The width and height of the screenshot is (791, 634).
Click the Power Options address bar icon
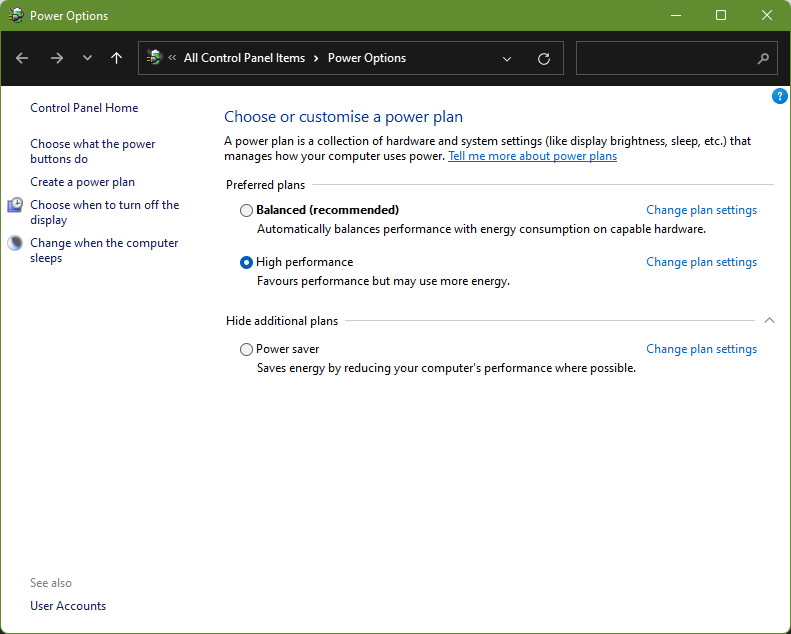[154, 57]
